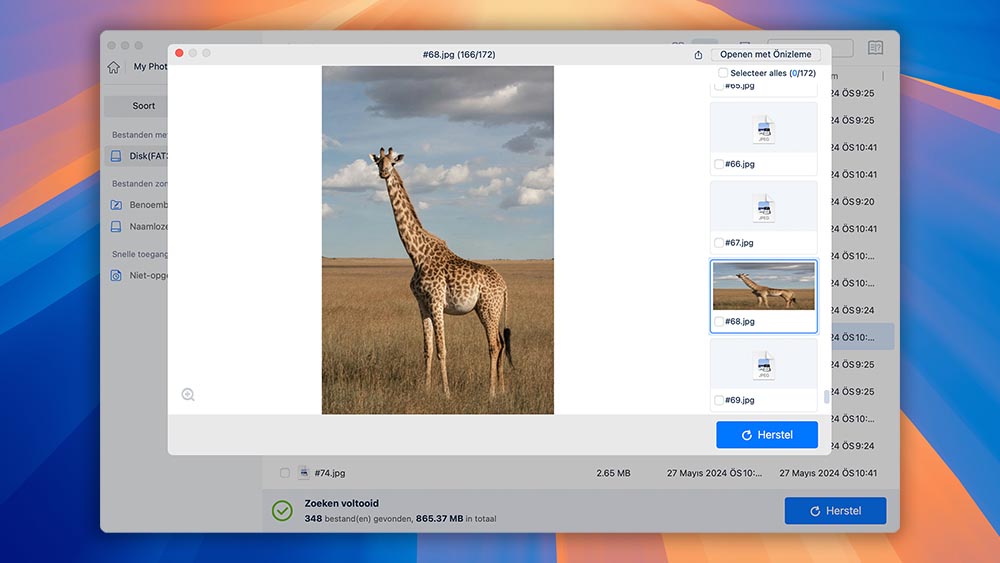Tick the Selecteer alles checkbox

(x=723, y=73)
